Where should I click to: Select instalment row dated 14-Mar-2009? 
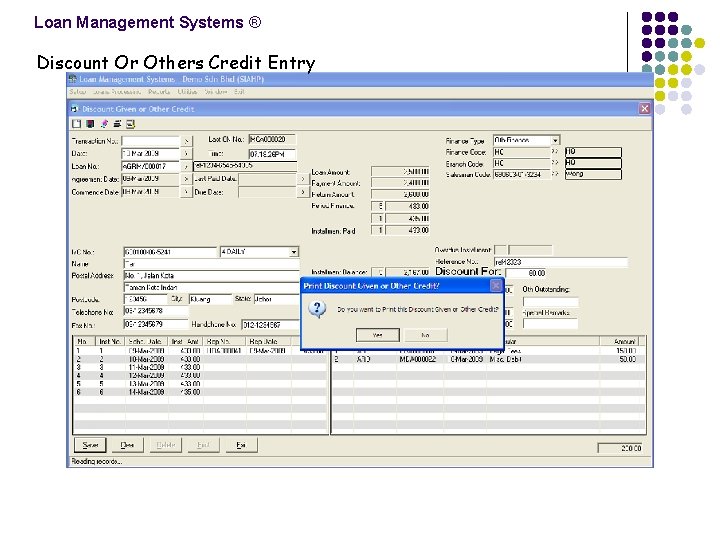(x=201, y=392)
